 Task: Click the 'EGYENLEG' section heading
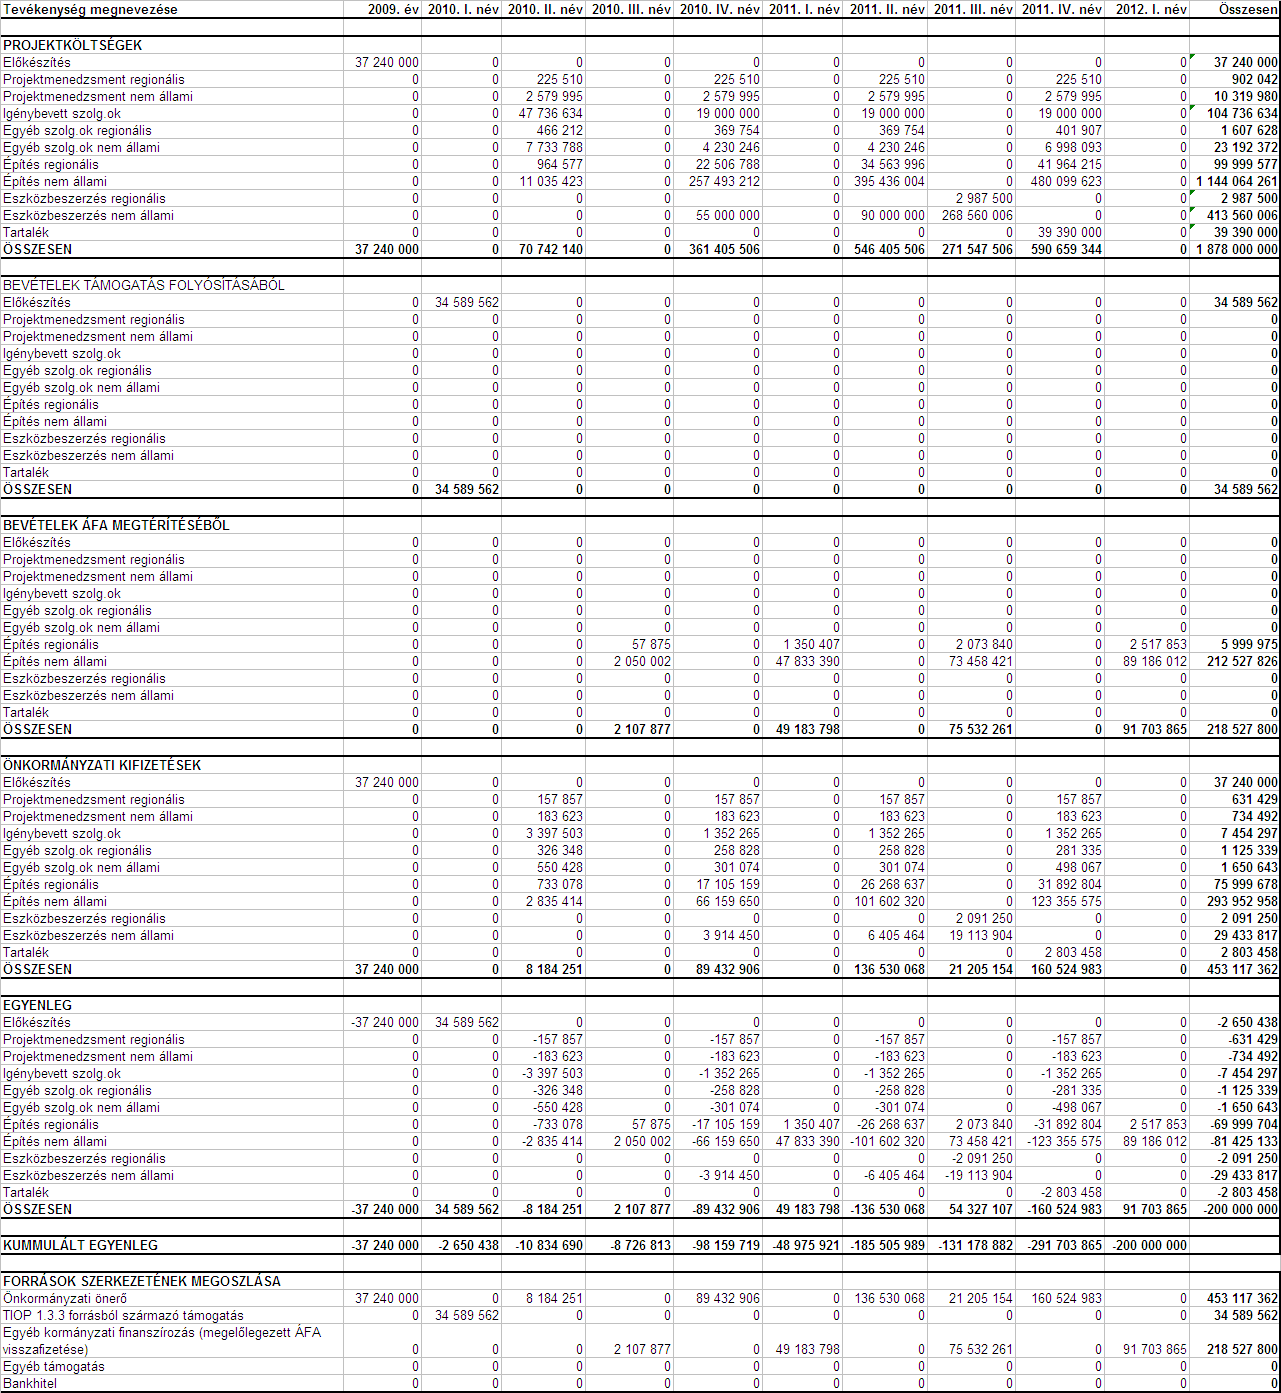coord(38,1005)
